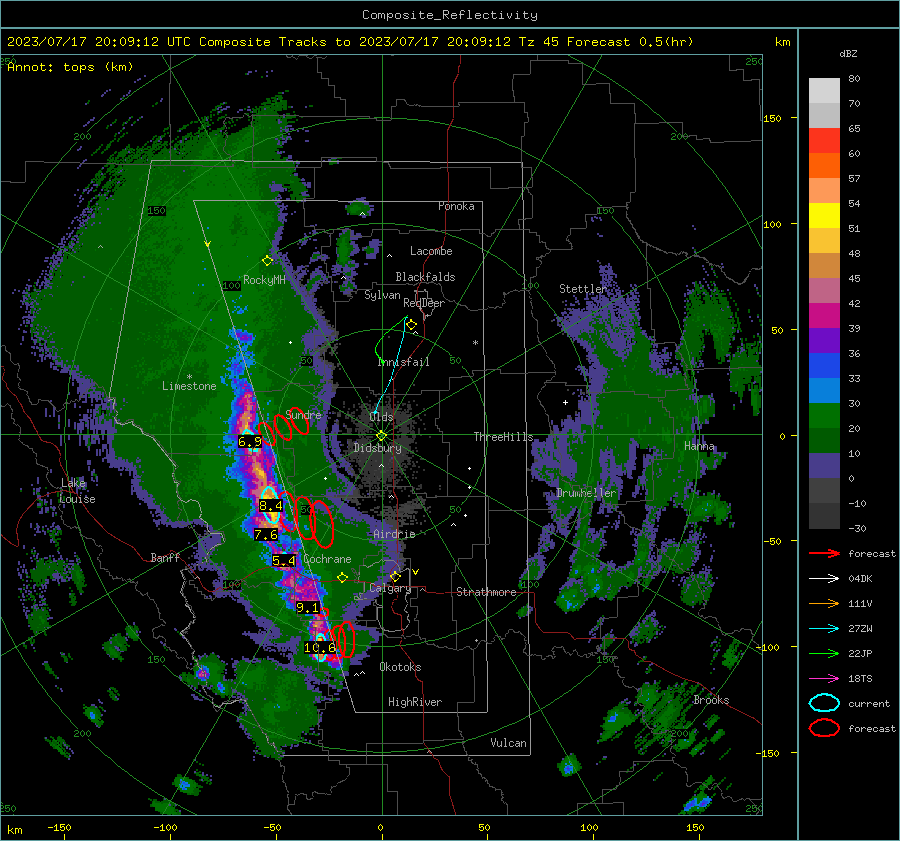Viewport: 900px width, 841px height.
Task: Click the Sundre town label
Action: pos(303,414)
